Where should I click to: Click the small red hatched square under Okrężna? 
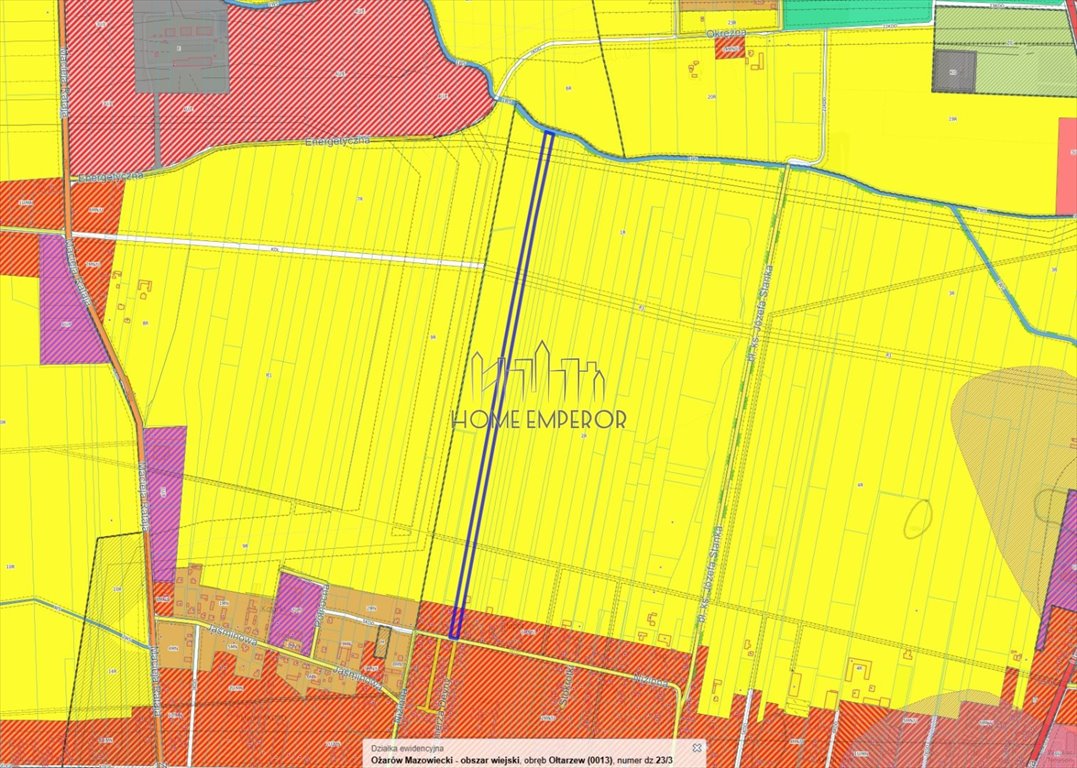[x=729, y=48]
